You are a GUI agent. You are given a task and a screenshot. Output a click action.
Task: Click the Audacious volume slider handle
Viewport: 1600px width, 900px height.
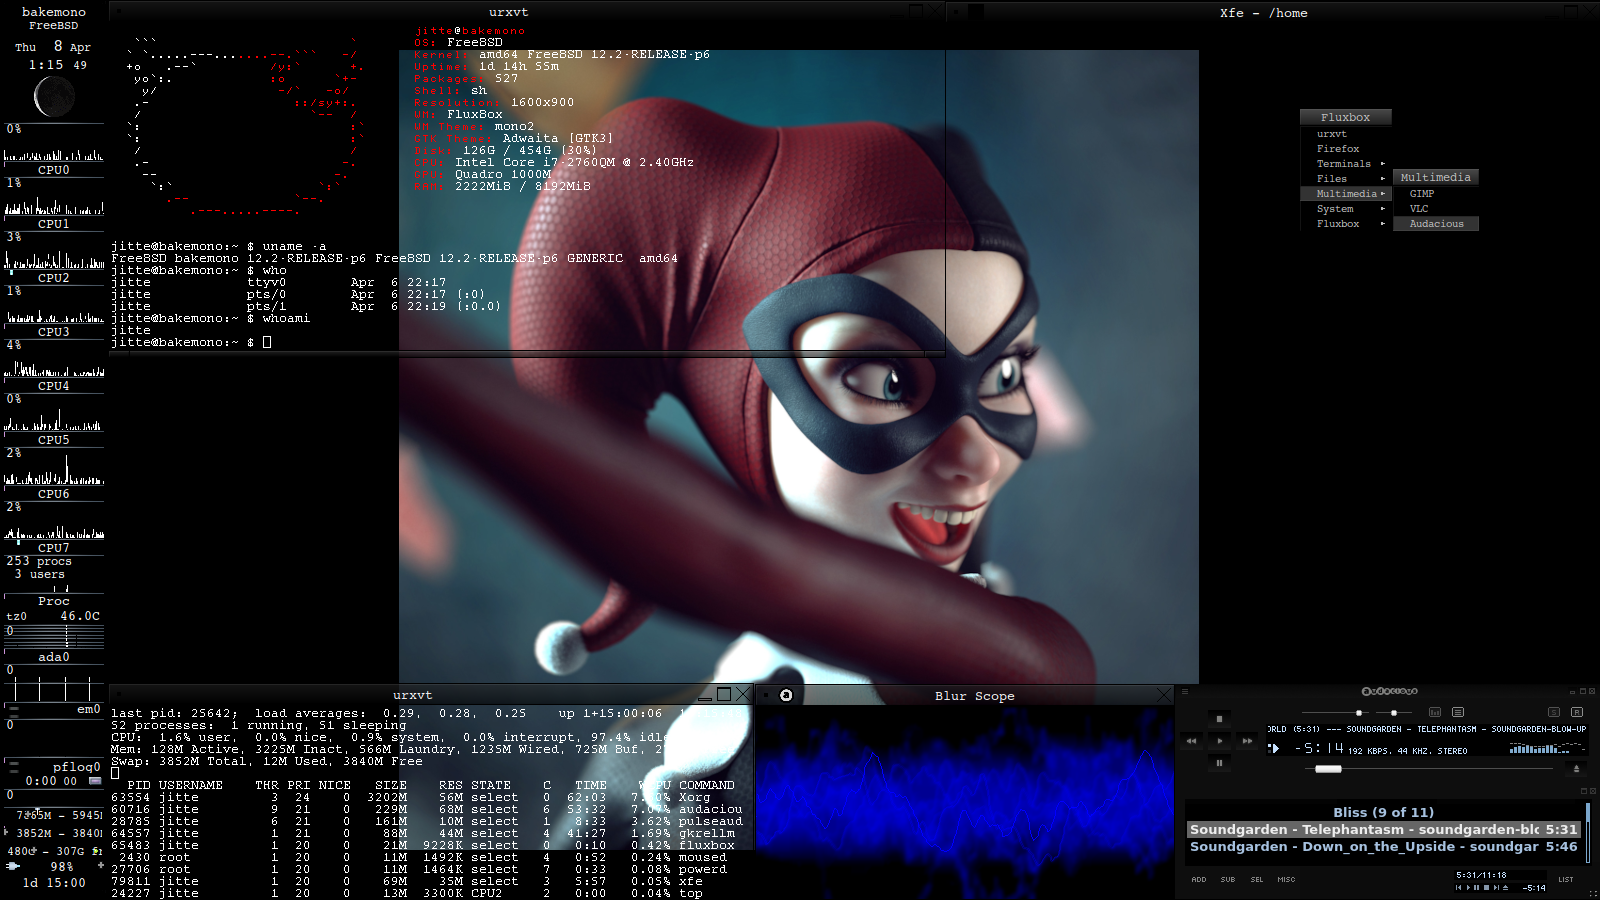click(x=1359, y=713)
